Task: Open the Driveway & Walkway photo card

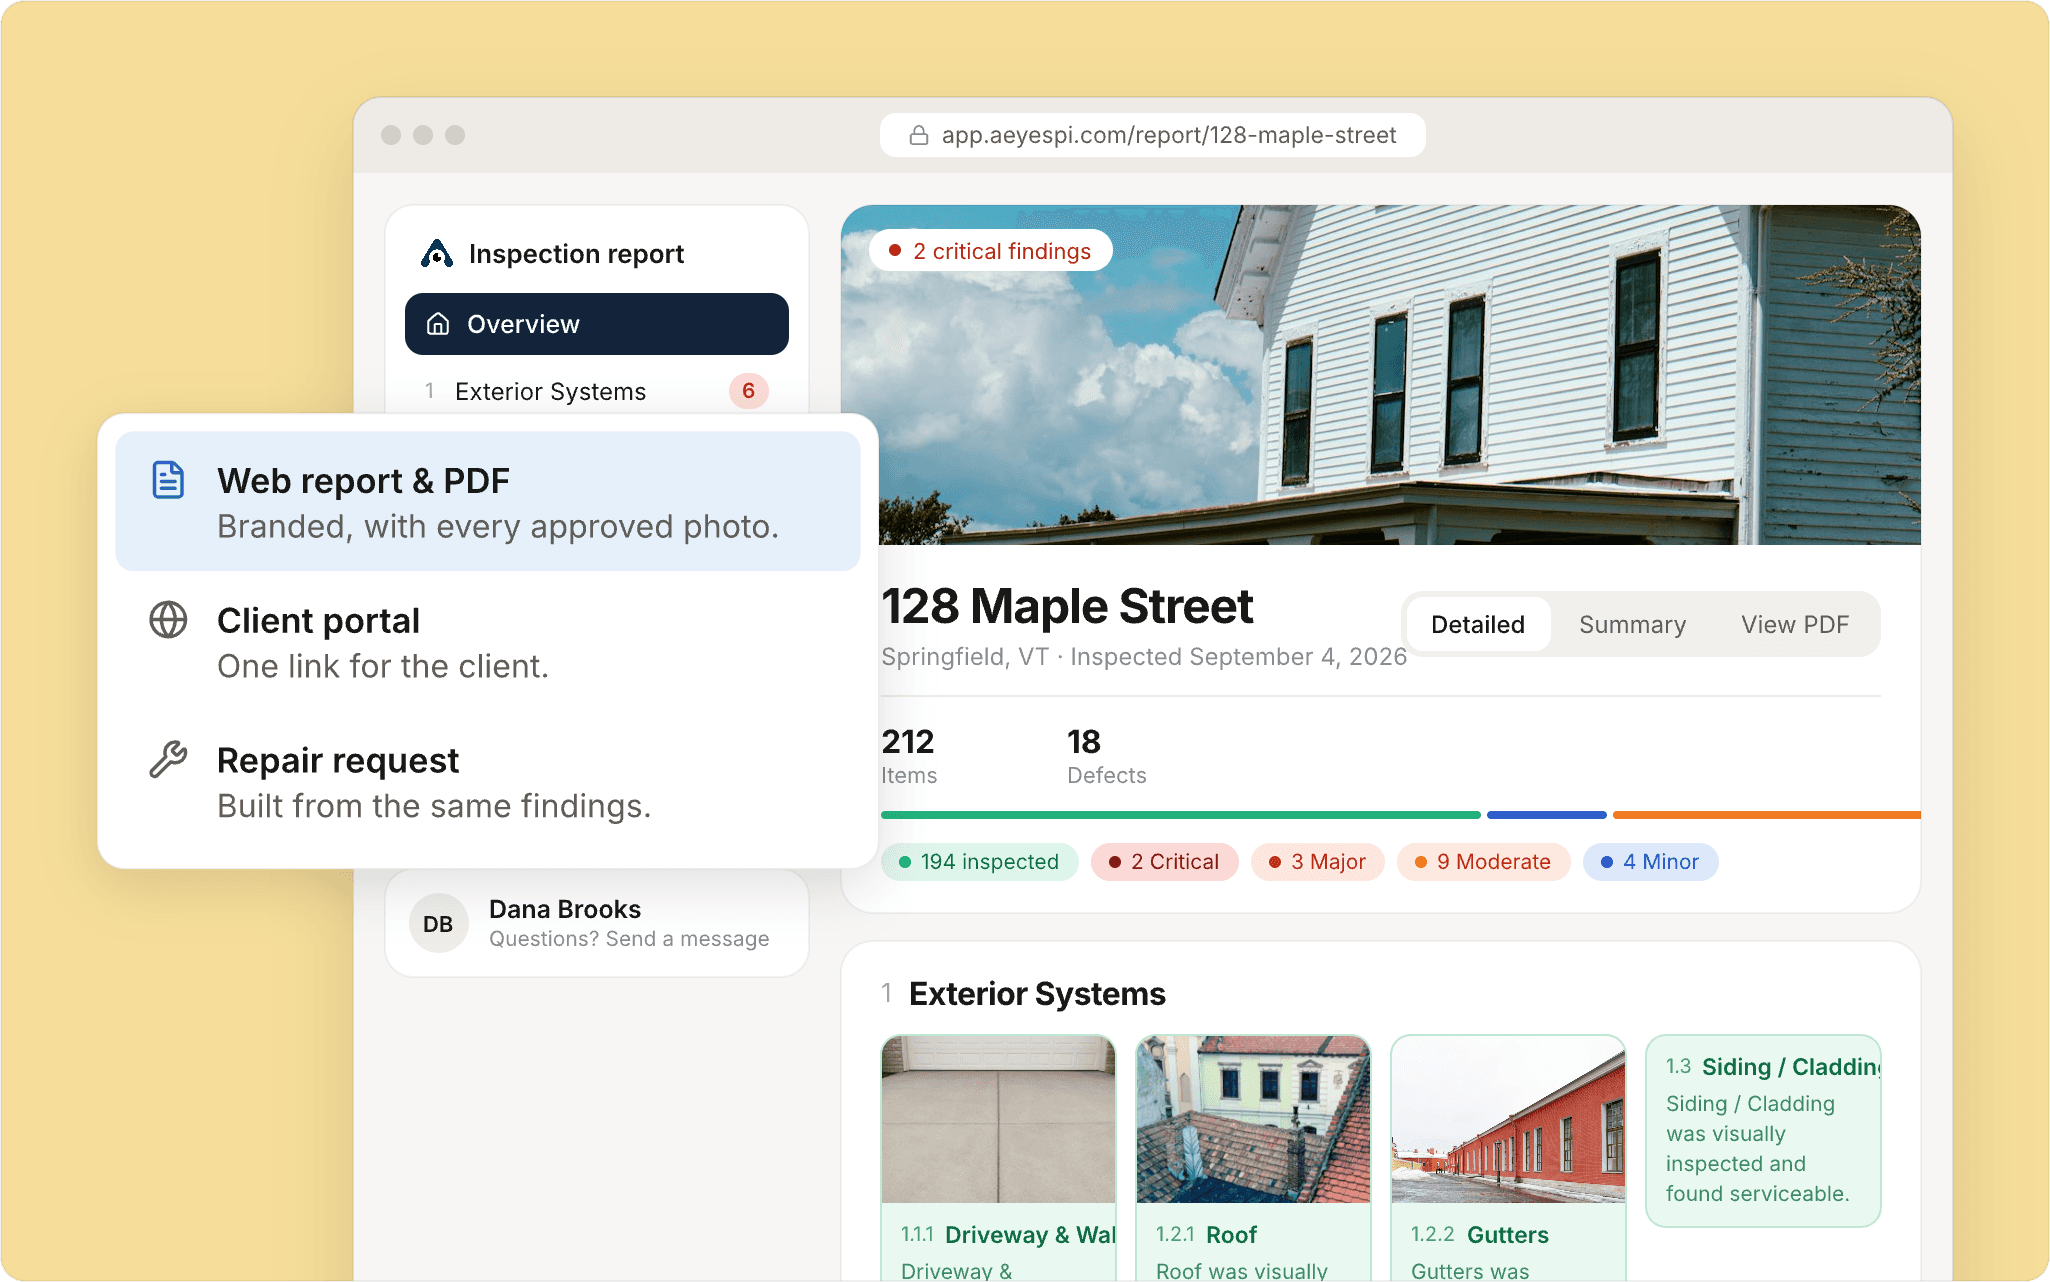Action: [x=998, y=1158]
